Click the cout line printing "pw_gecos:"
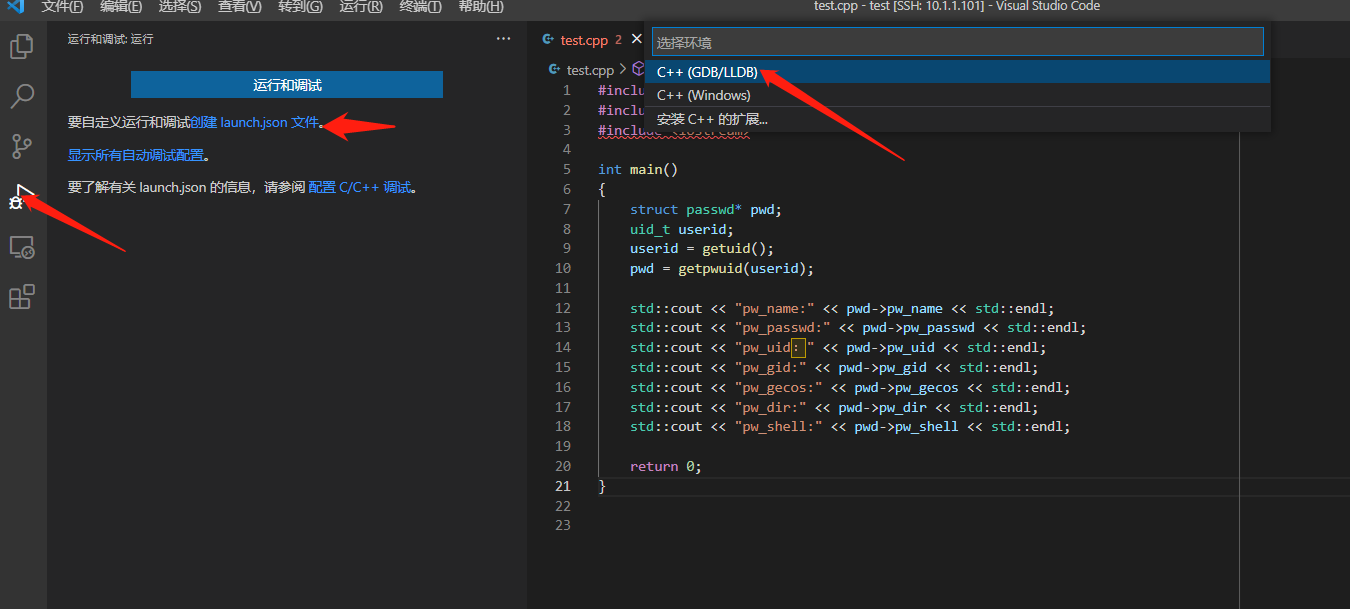1350x609 pixels. point(850,387)
